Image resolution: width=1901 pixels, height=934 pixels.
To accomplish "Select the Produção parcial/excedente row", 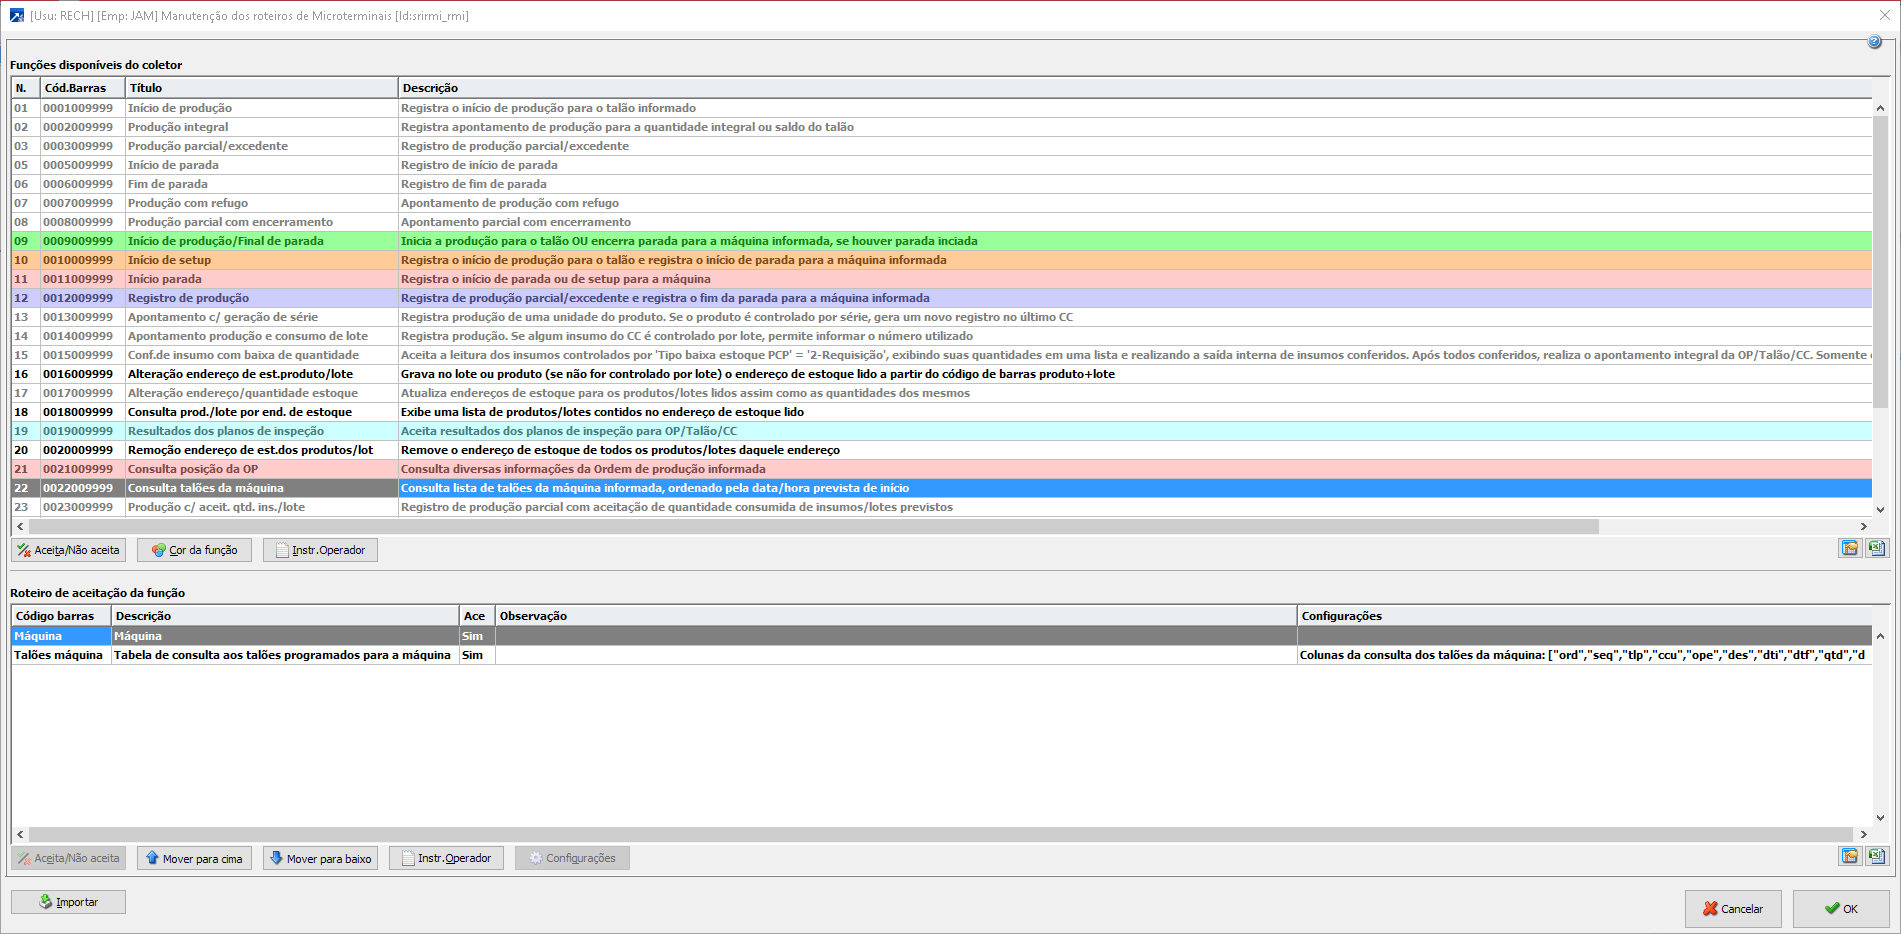I will (x=942, y=146).
